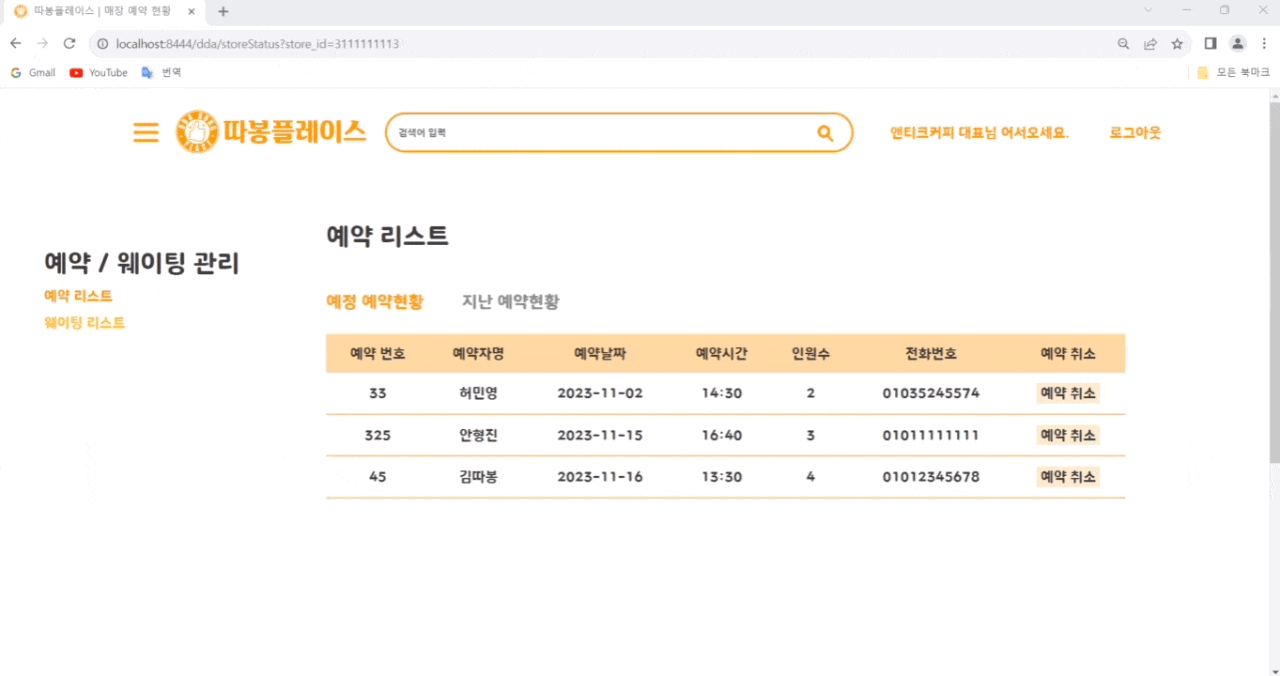The width and height of the screenshot is (1280, 676).
Task: Open the Gmail bookmark
Action: click(x=33, y=72)
